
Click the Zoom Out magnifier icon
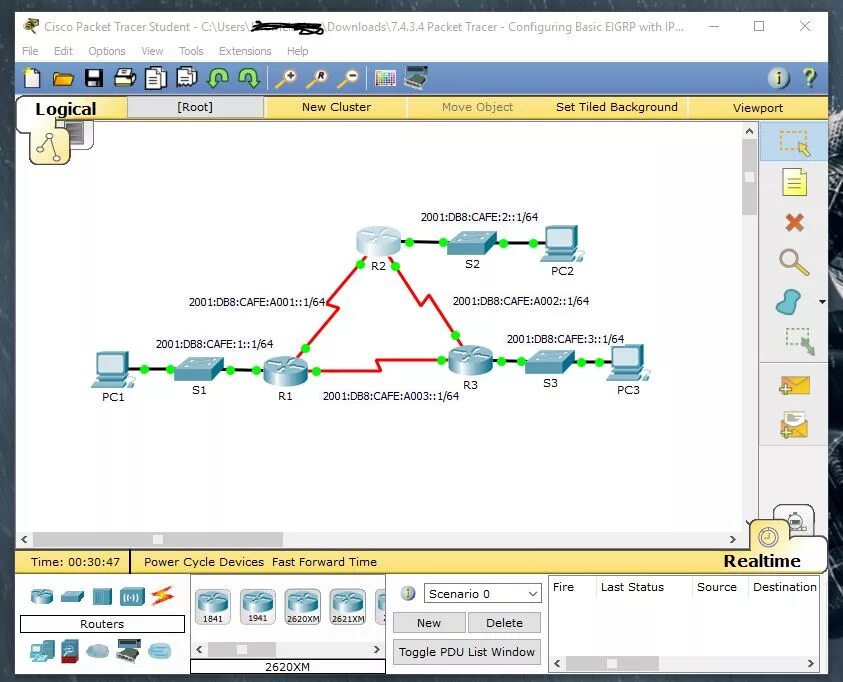[348, 78]
